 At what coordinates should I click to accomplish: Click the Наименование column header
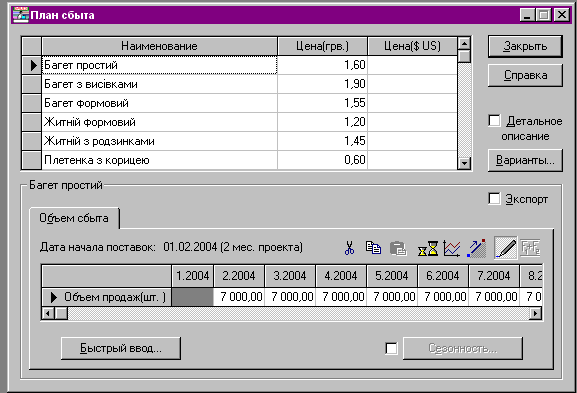point(159,46)
